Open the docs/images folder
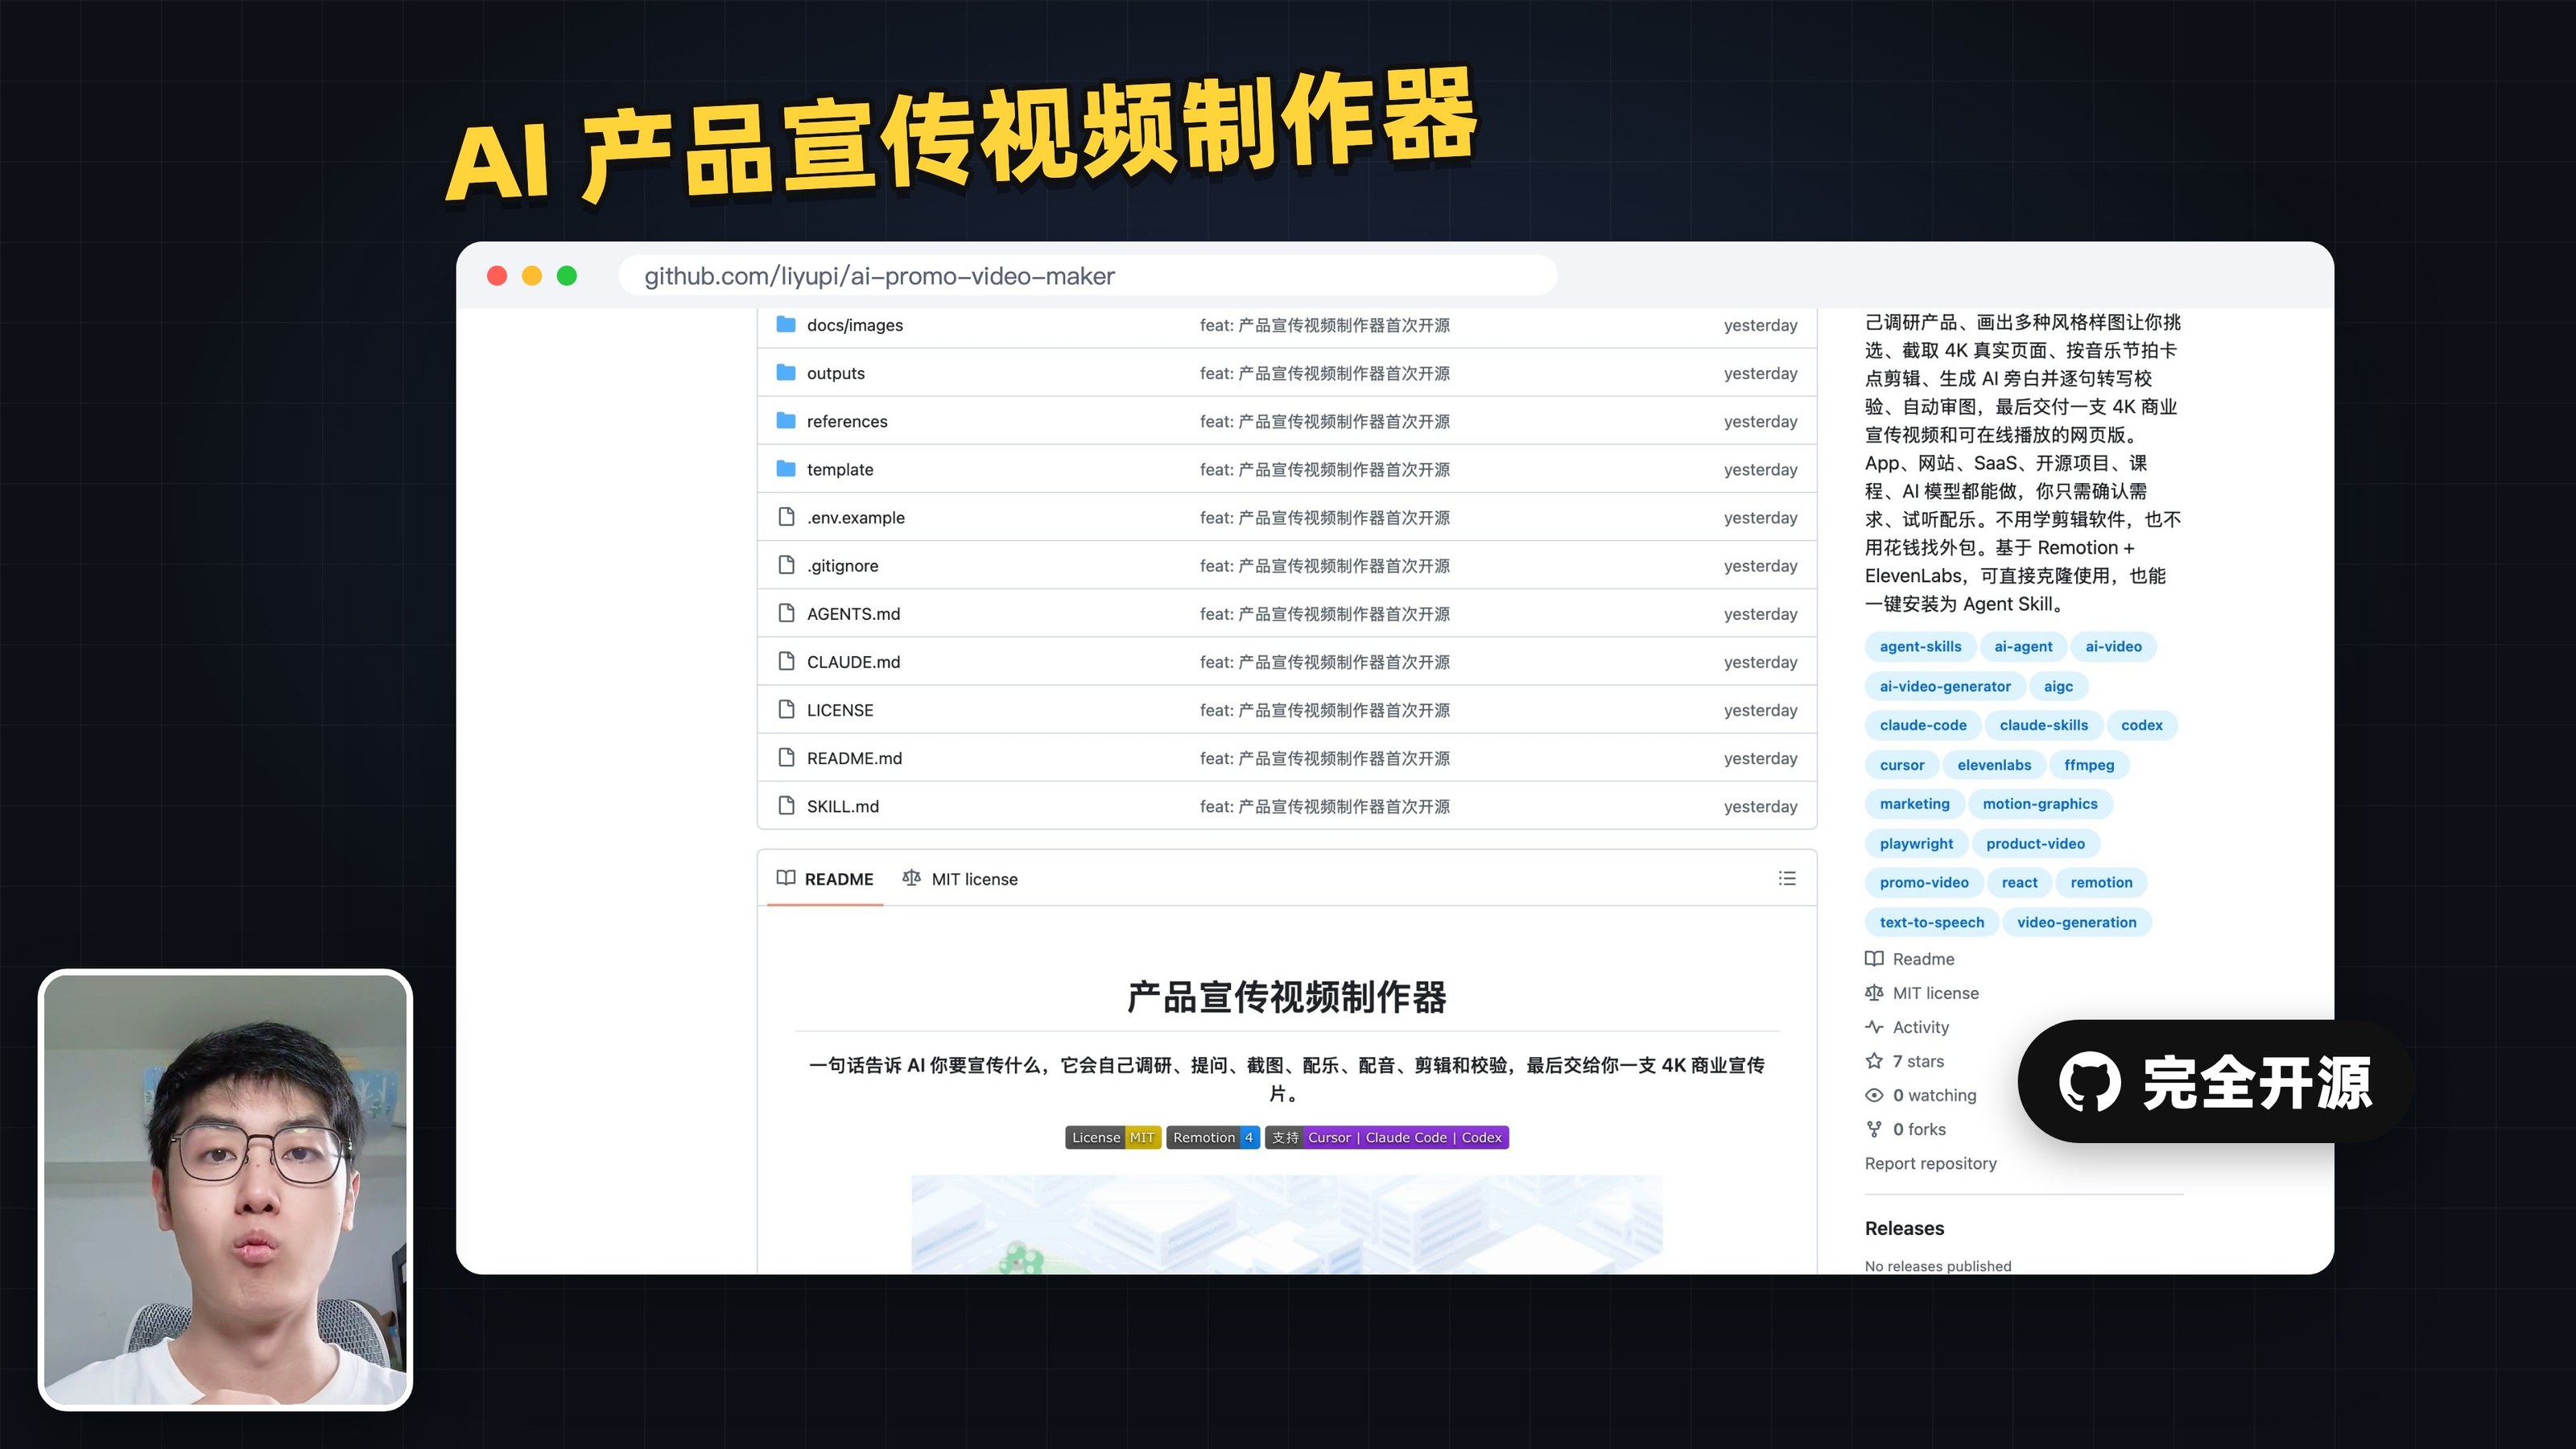Image resolution: width=2576 pixels, height=1449 pixels. (854, 325)
